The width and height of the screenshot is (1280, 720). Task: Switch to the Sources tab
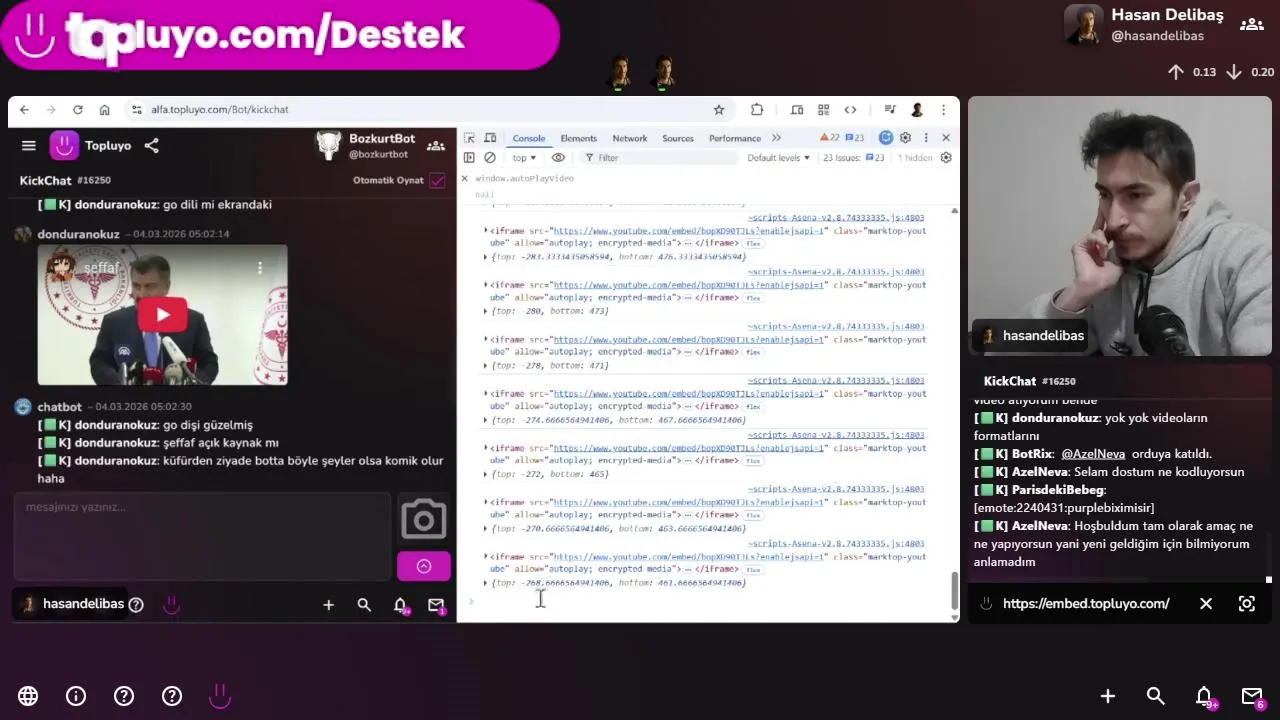678,138
